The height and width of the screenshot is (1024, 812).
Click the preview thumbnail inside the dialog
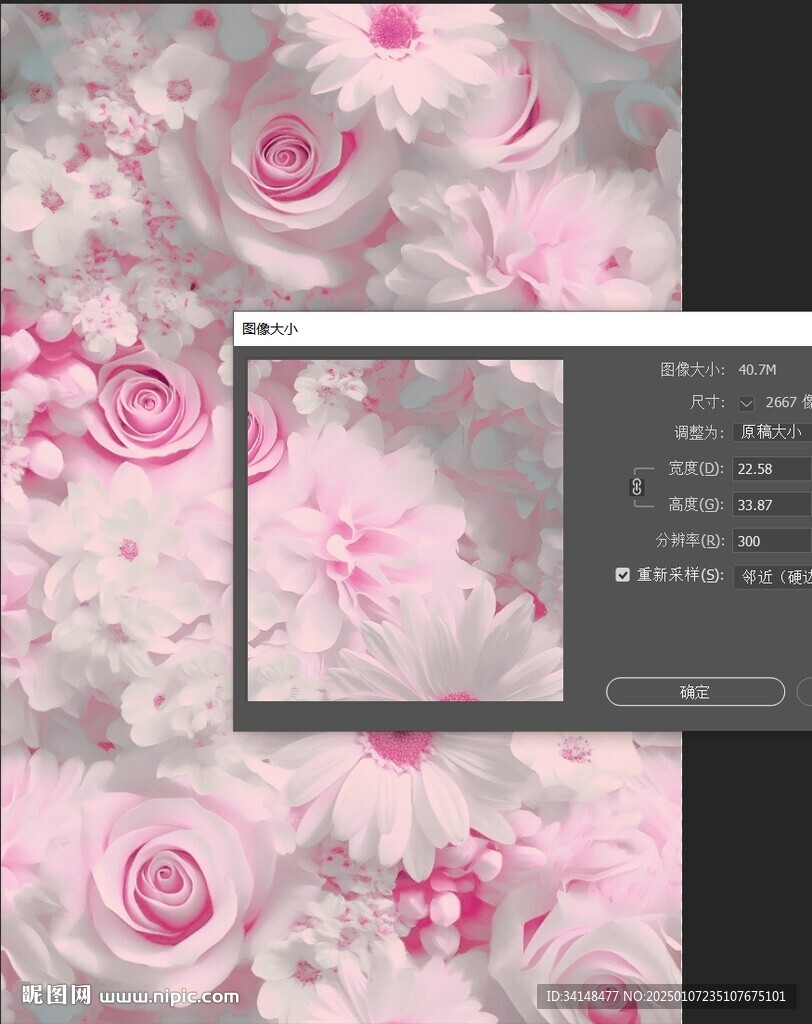405,530
